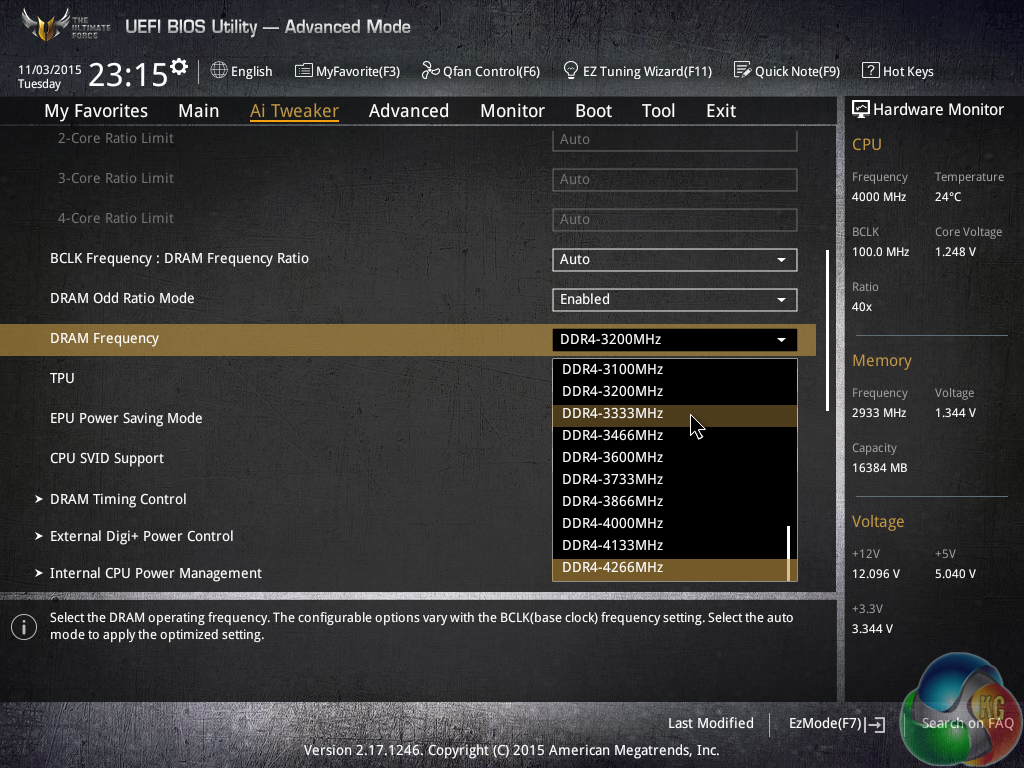Choose DDR4-4000MHz in the dropdown list
Screen dimensions: 1024x768
[612, 523]
